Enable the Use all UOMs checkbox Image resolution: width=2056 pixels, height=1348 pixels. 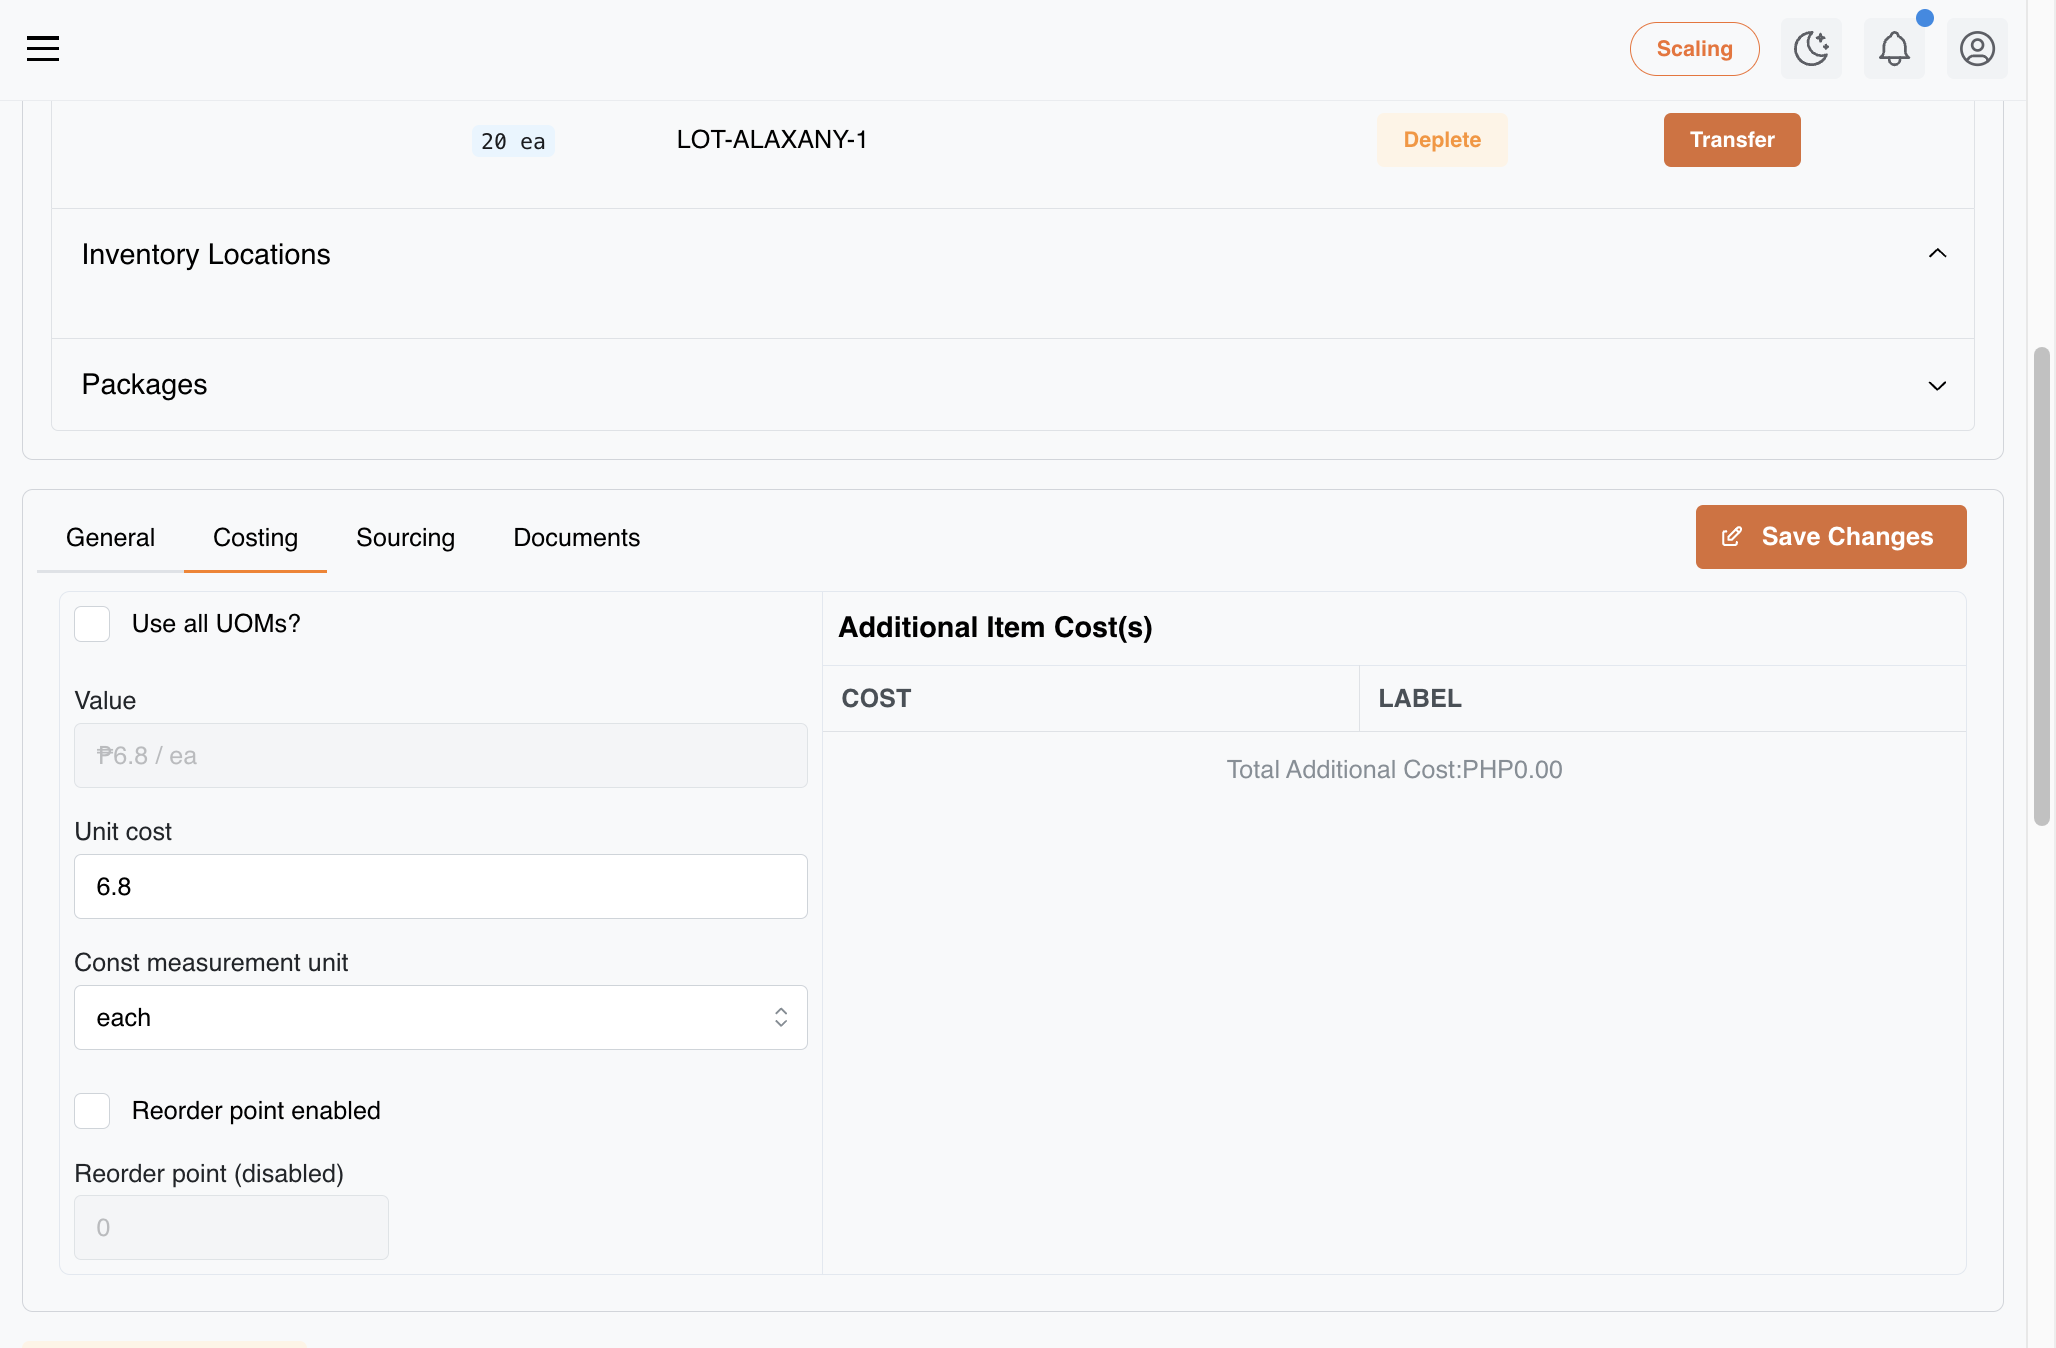[92, 624]
